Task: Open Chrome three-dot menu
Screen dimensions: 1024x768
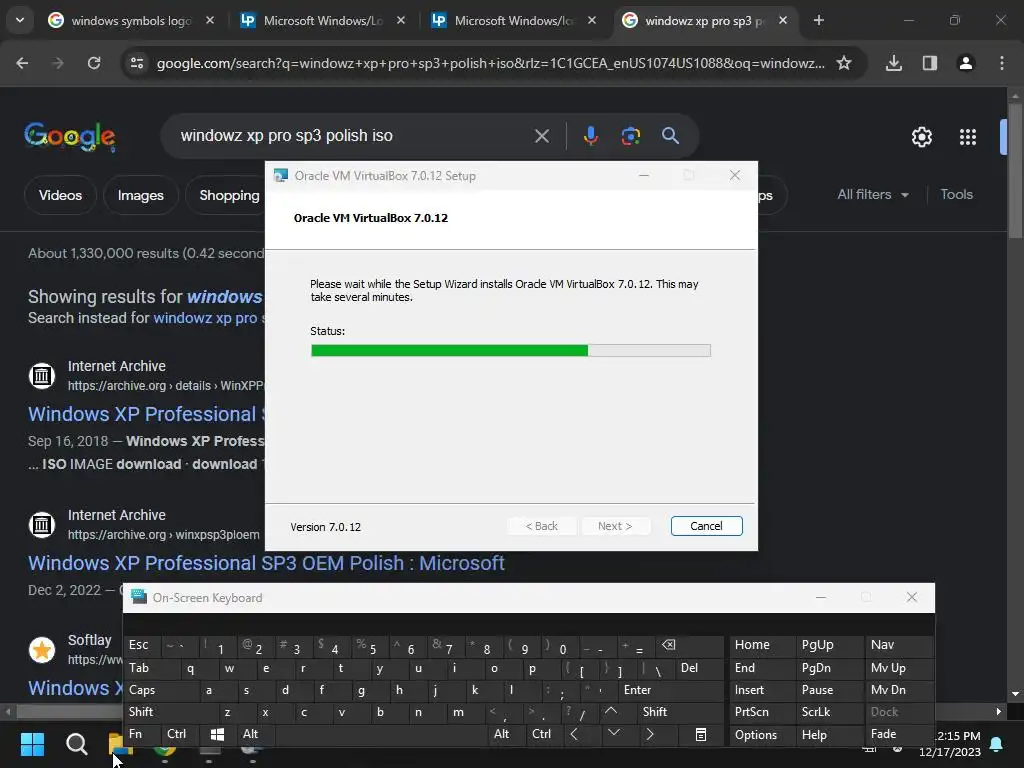Action: 1001,63
